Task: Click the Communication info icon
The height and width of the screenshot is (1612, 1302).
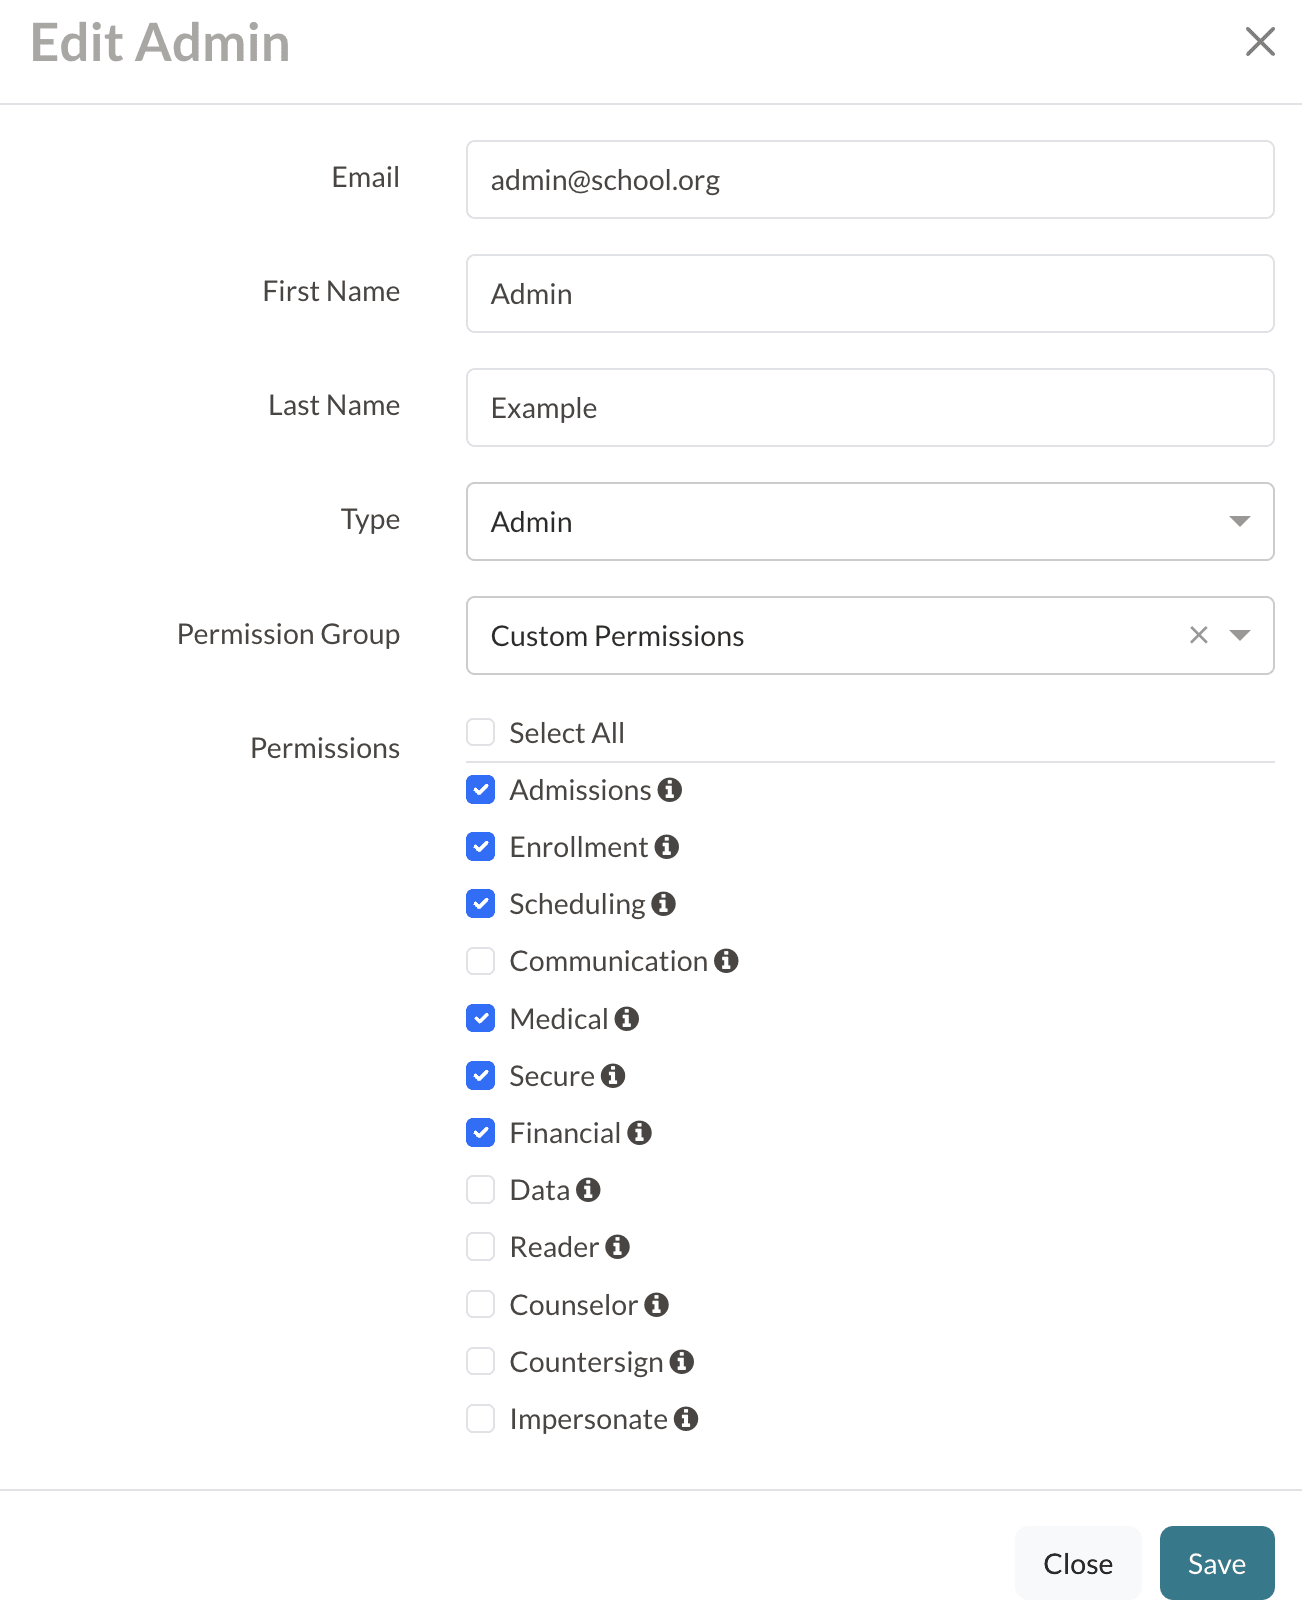Action: 727,961
